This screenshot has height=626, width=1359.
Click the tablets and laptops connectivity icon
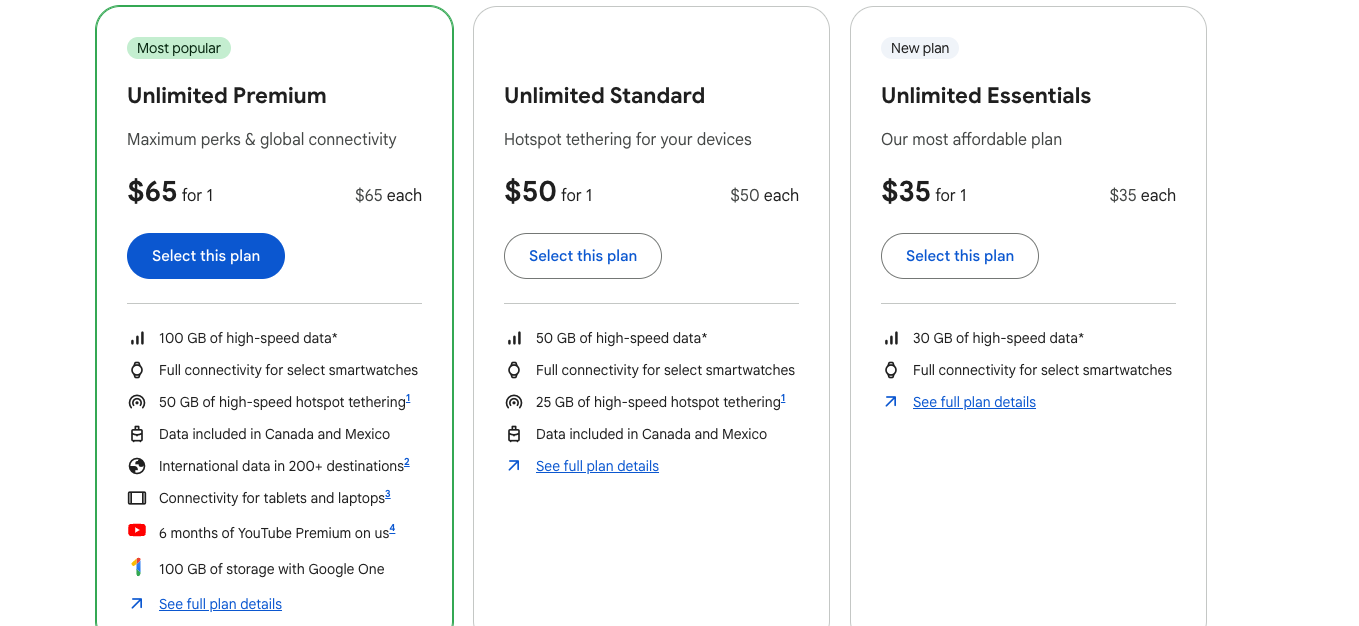[137, 498]
